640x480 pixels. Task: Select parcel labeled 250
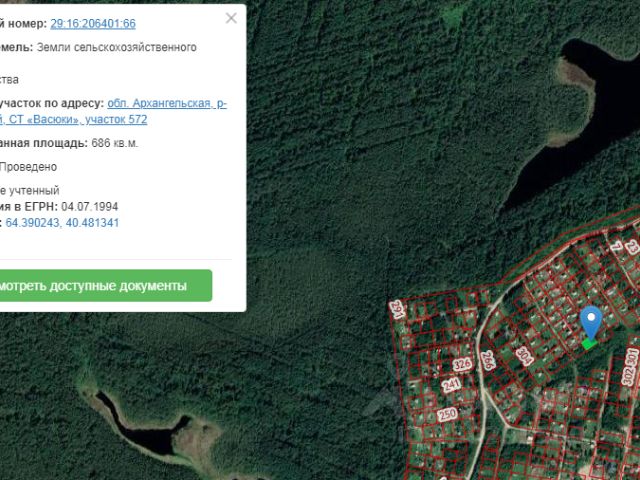pos(447,413)
